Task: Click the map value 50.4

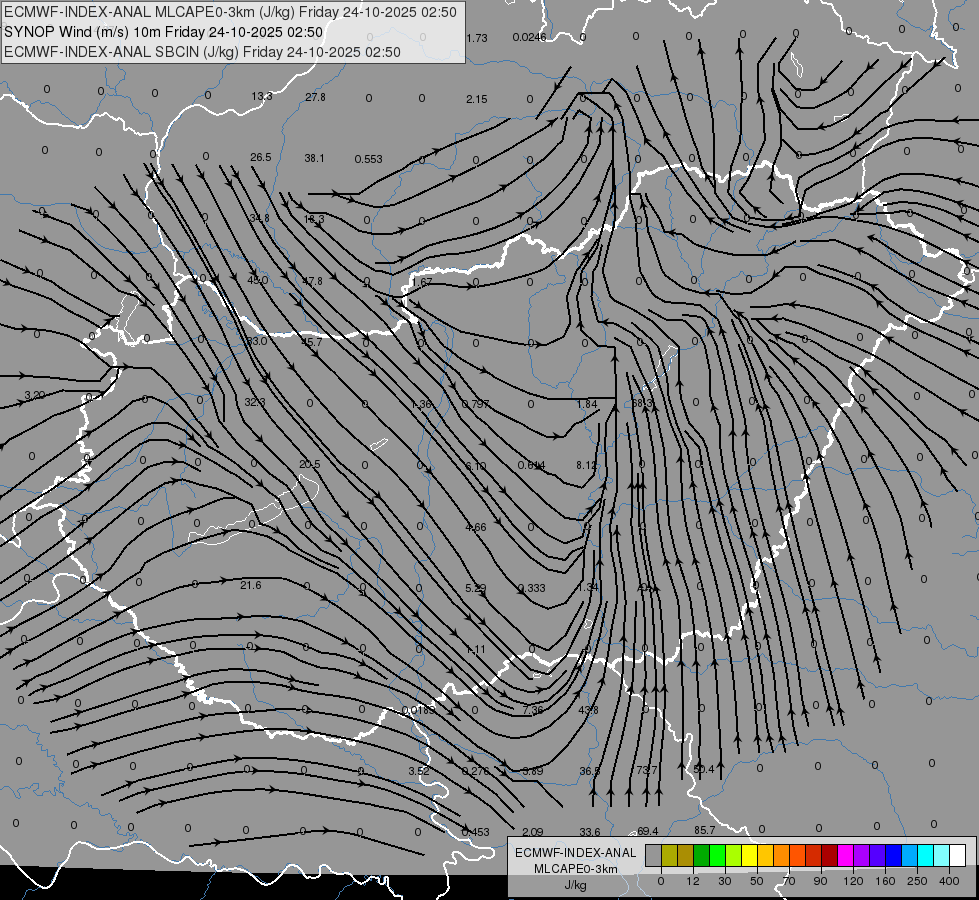Action: click(704, 769)
